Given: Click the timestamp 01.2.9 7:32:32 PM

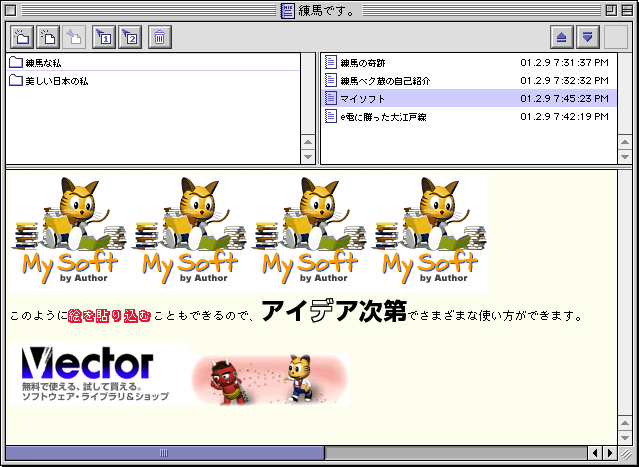Looking at the screenshot, I should 564,81.
